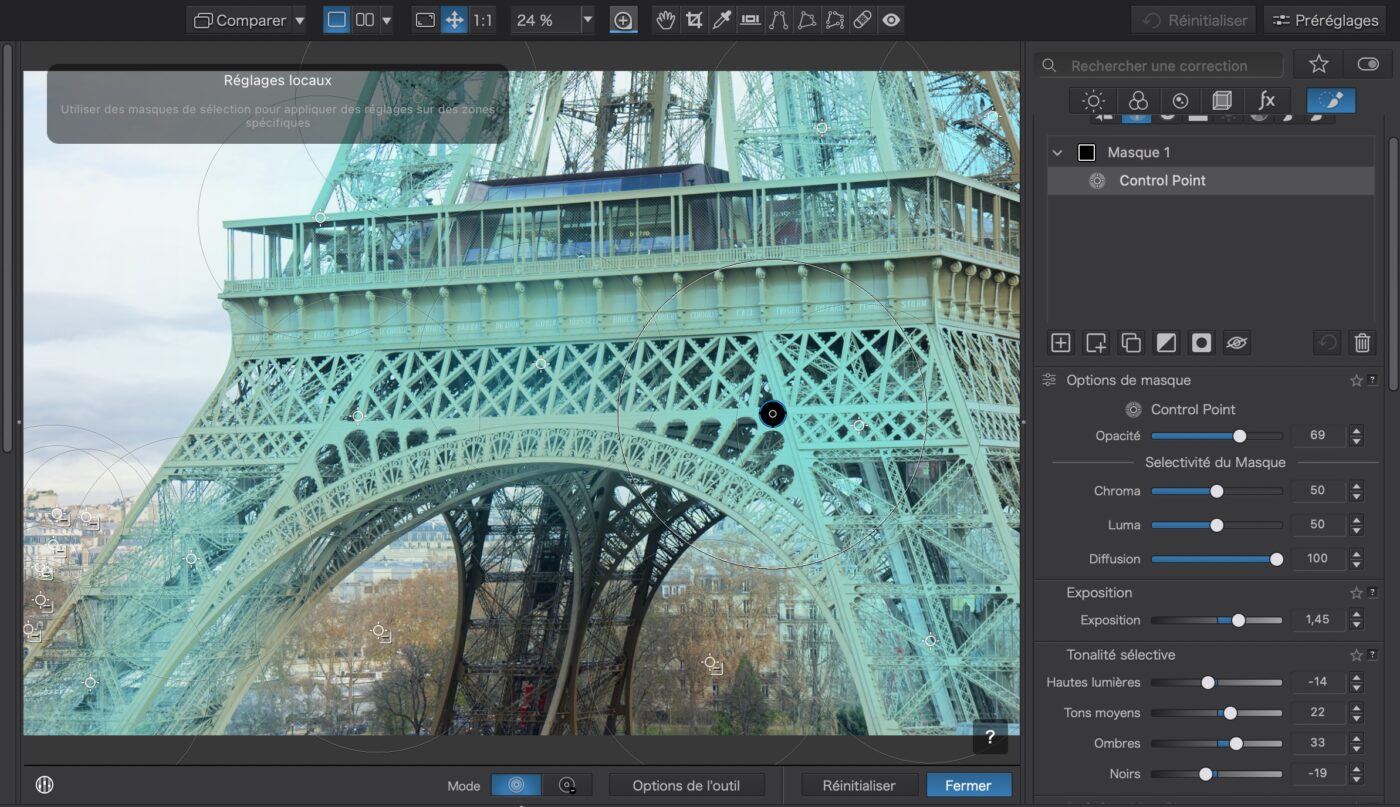Open the Comparer dropdown arrow
The image size is (1400, 807).
300,20
